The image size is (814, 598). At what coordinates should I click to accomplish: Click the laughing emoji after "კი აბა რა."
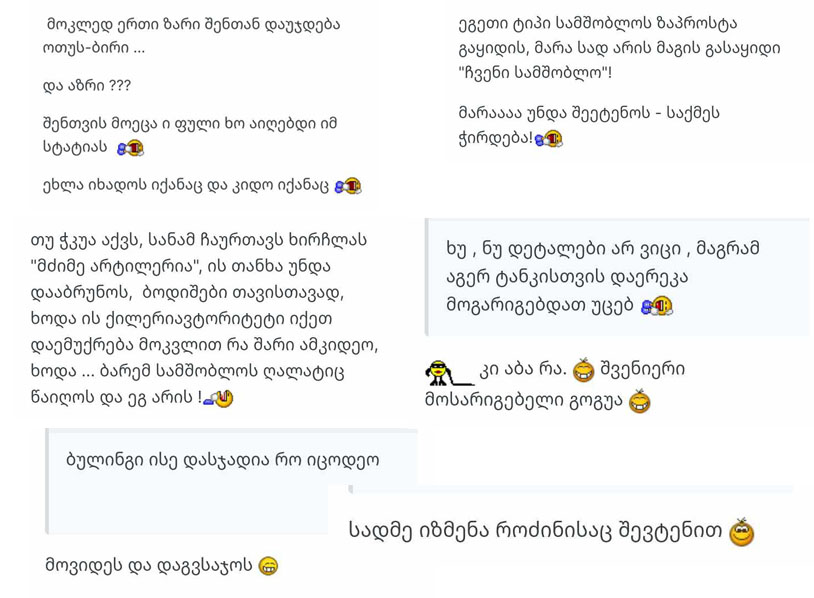(x=583, y=370)
